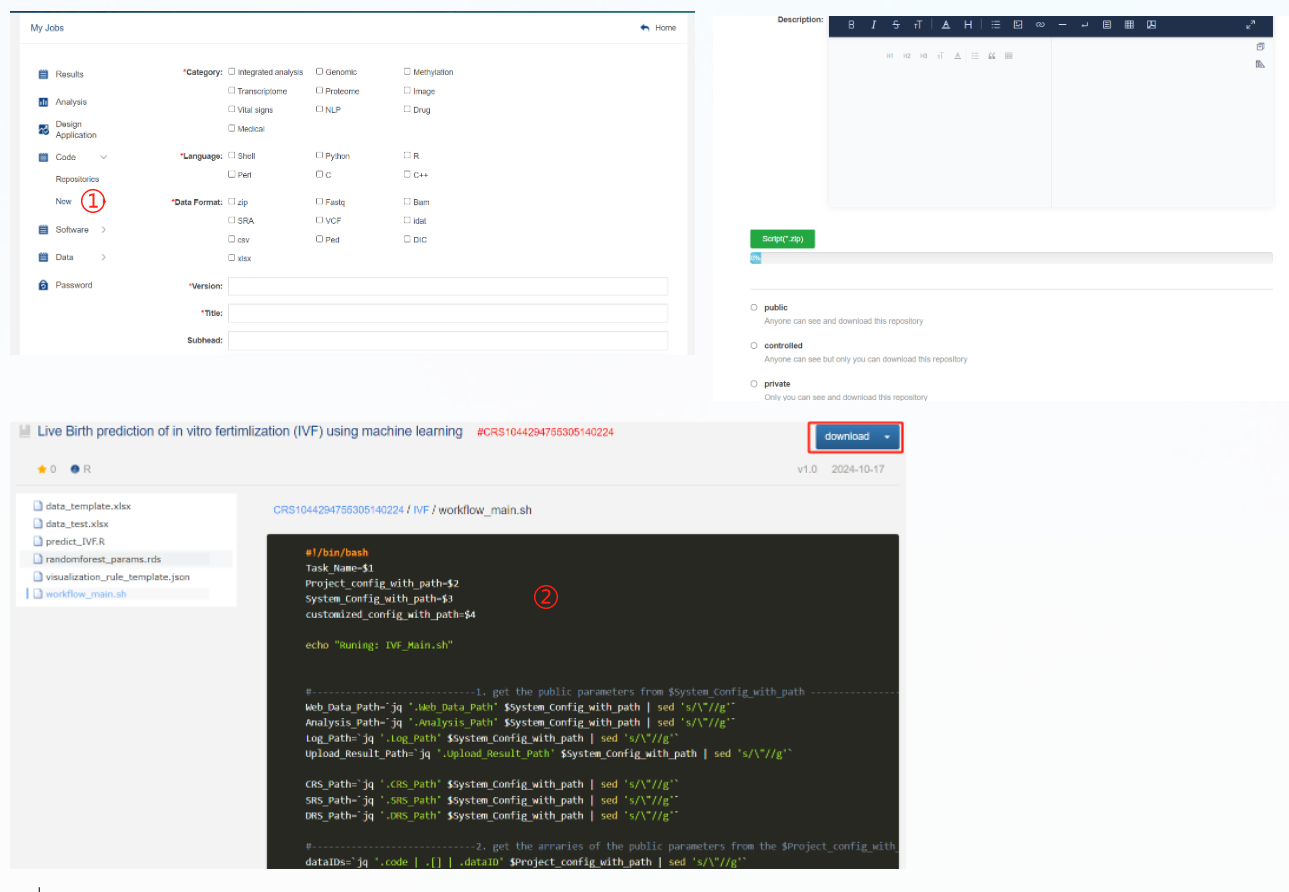
Task: Open font size tool in editor toolbar
Action: (x=917, y=25)
